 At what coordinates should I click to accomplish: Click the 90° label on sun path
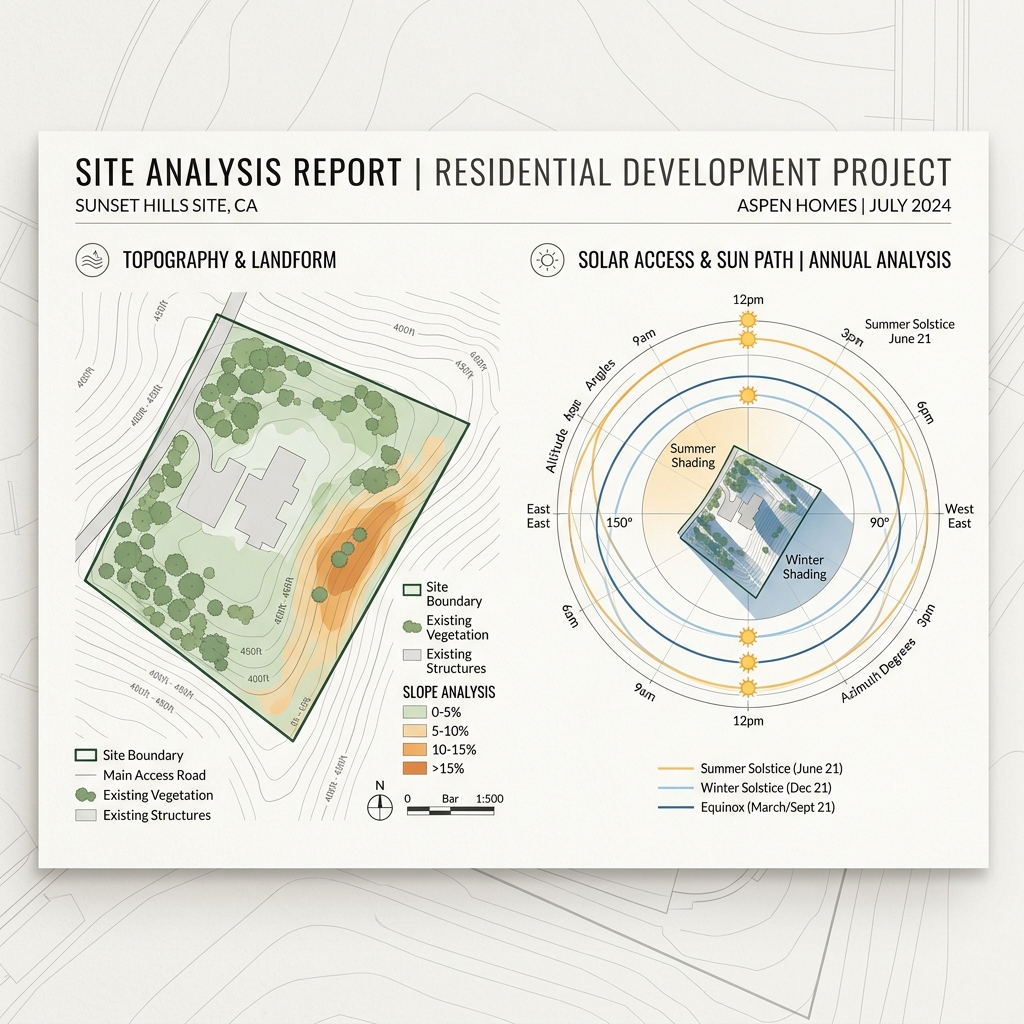(879, 522)
